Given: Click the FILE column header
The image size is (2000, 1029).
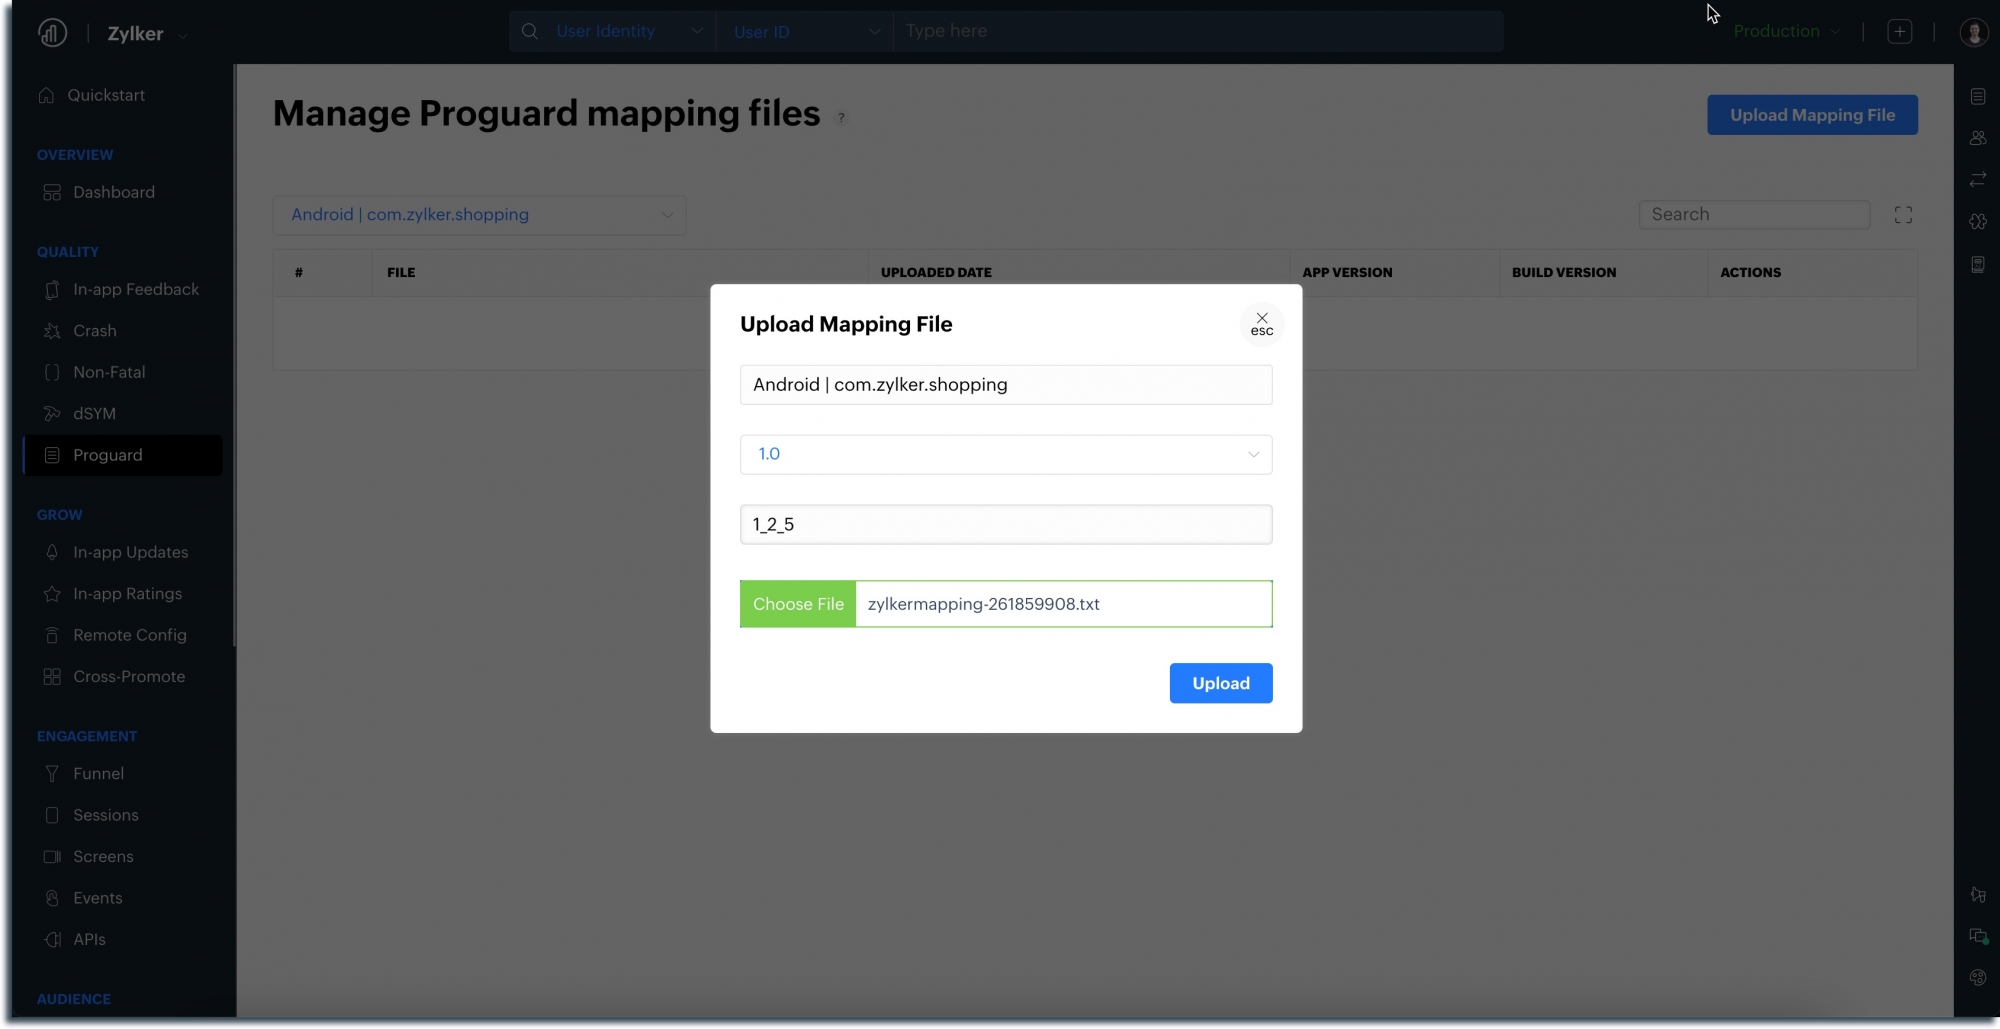Looking at the screenshot, I should click(401, 272).
